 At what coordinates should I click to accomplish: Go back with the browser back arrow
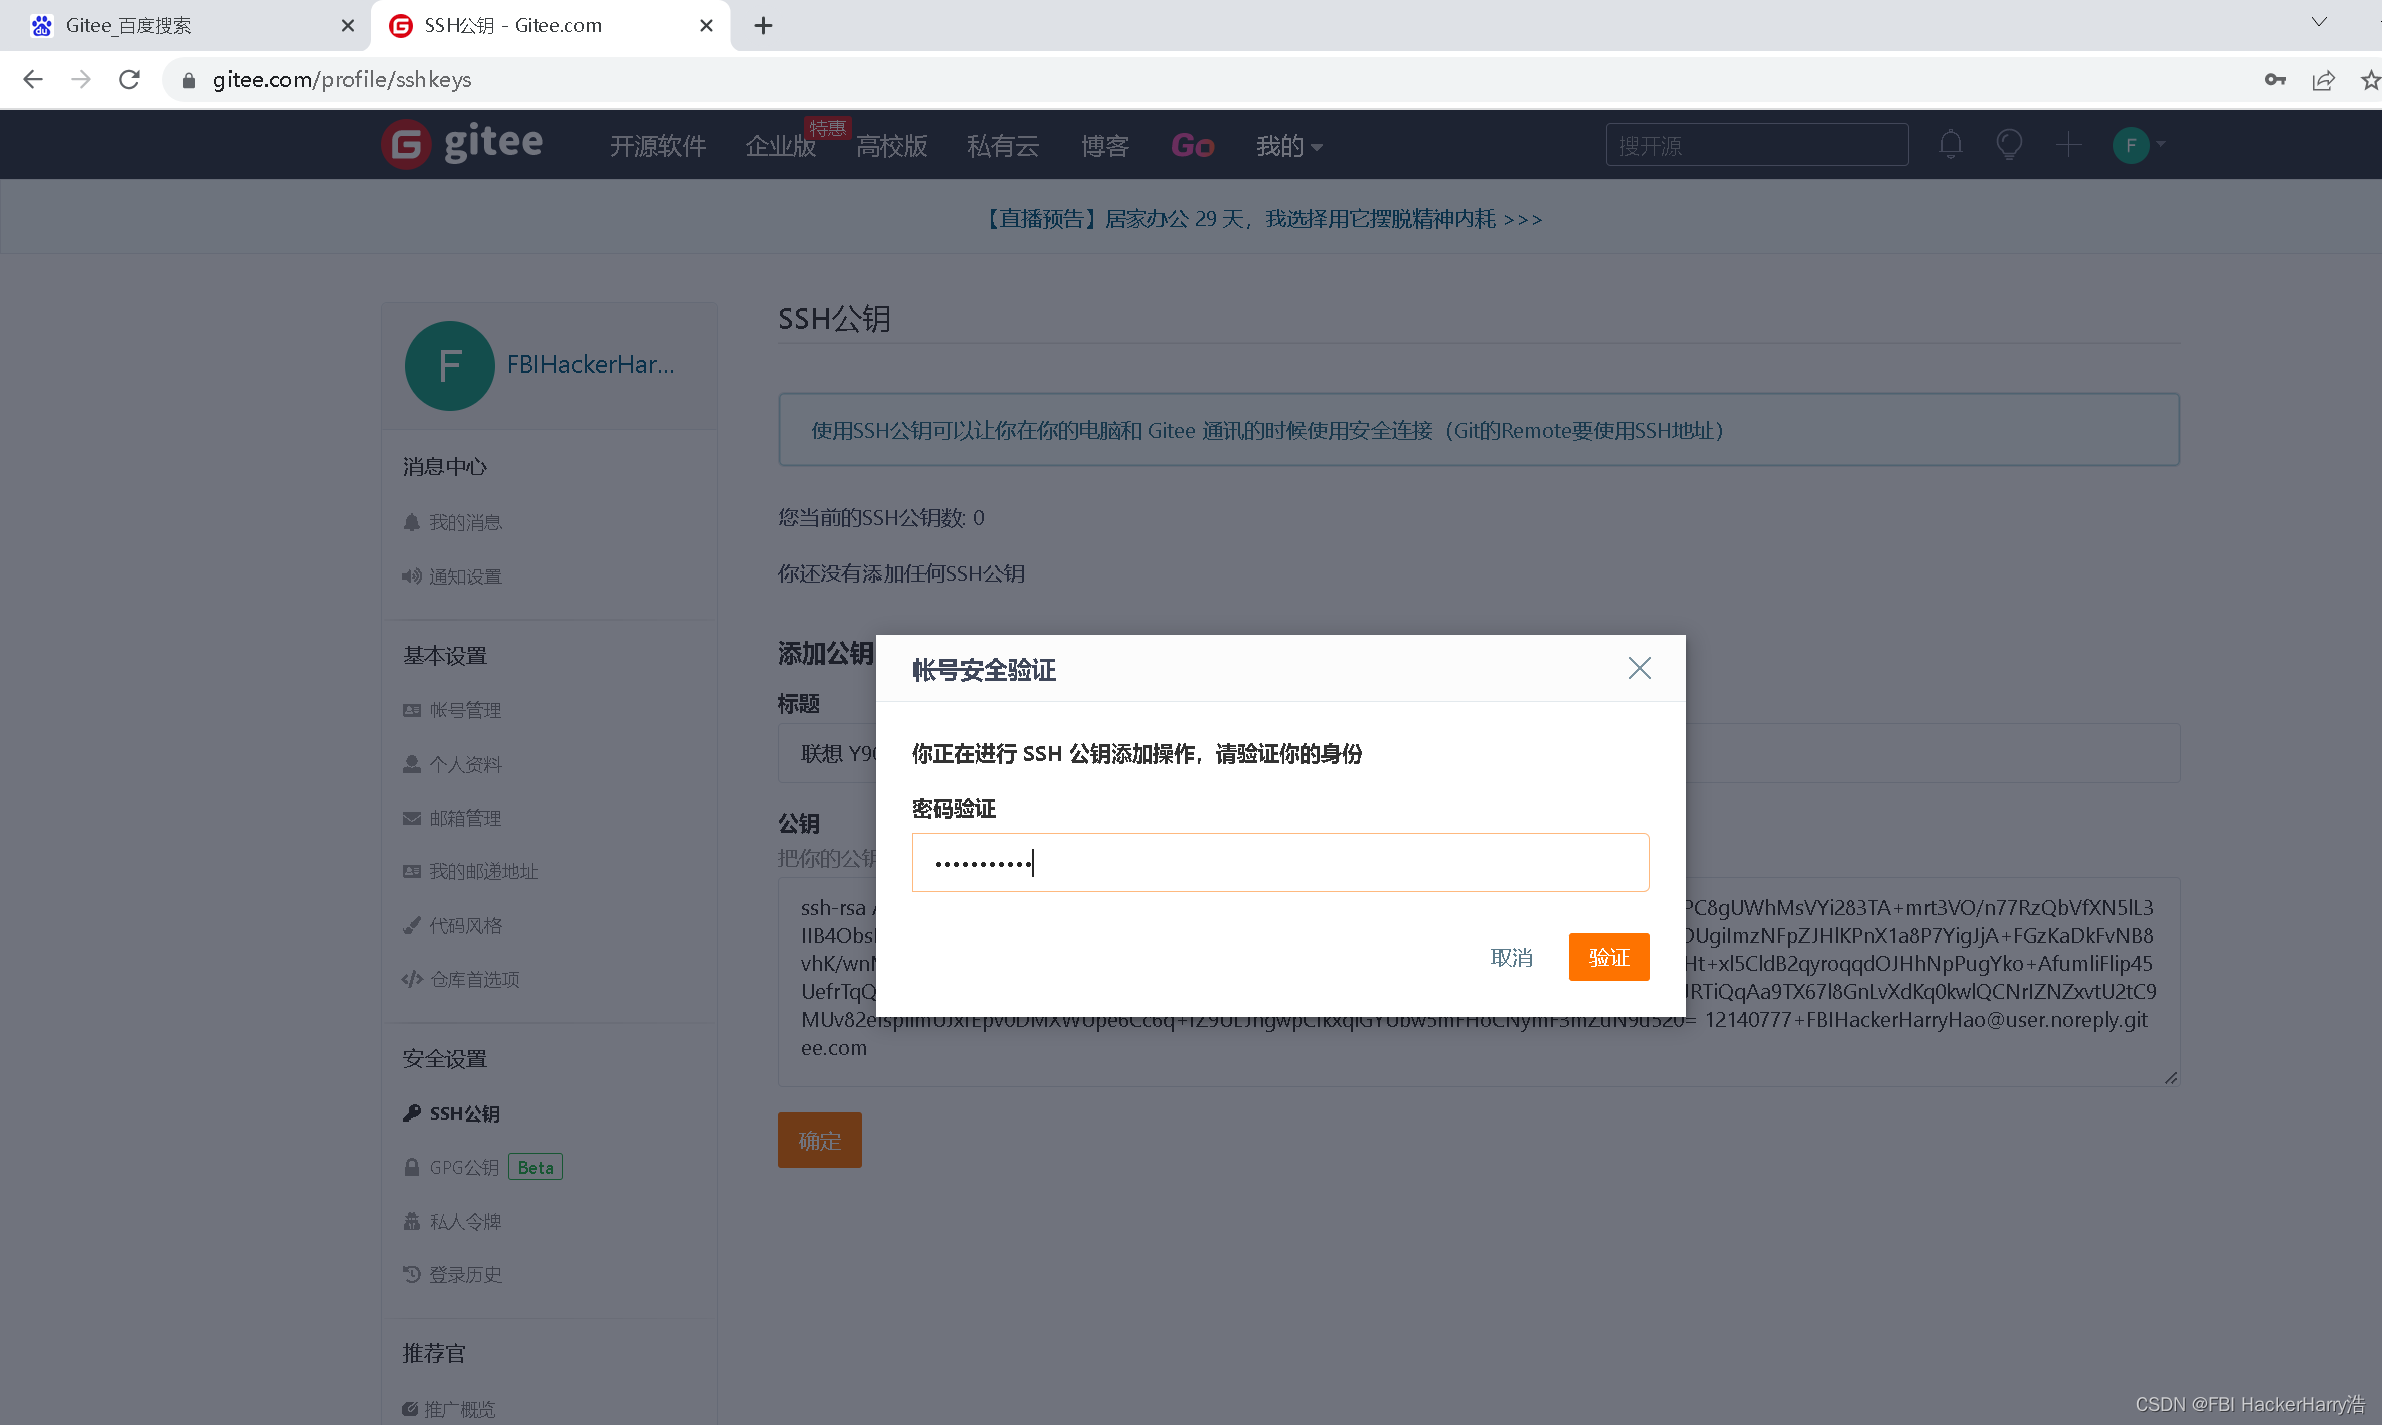(x=33, y=79)
